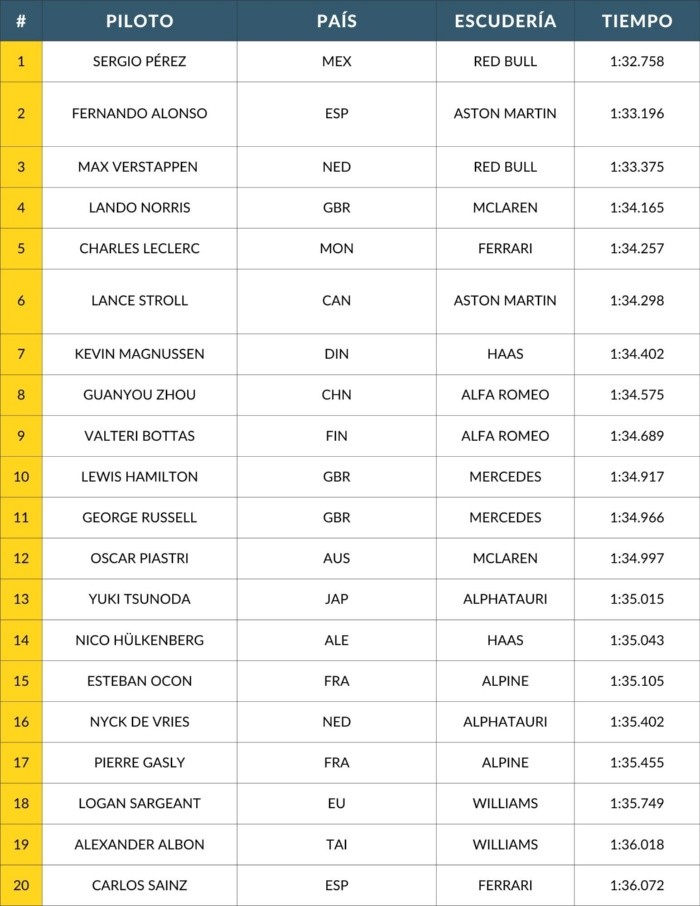Select the LEWIS HAMILTON name cell
700x906 pixels.
139,477
